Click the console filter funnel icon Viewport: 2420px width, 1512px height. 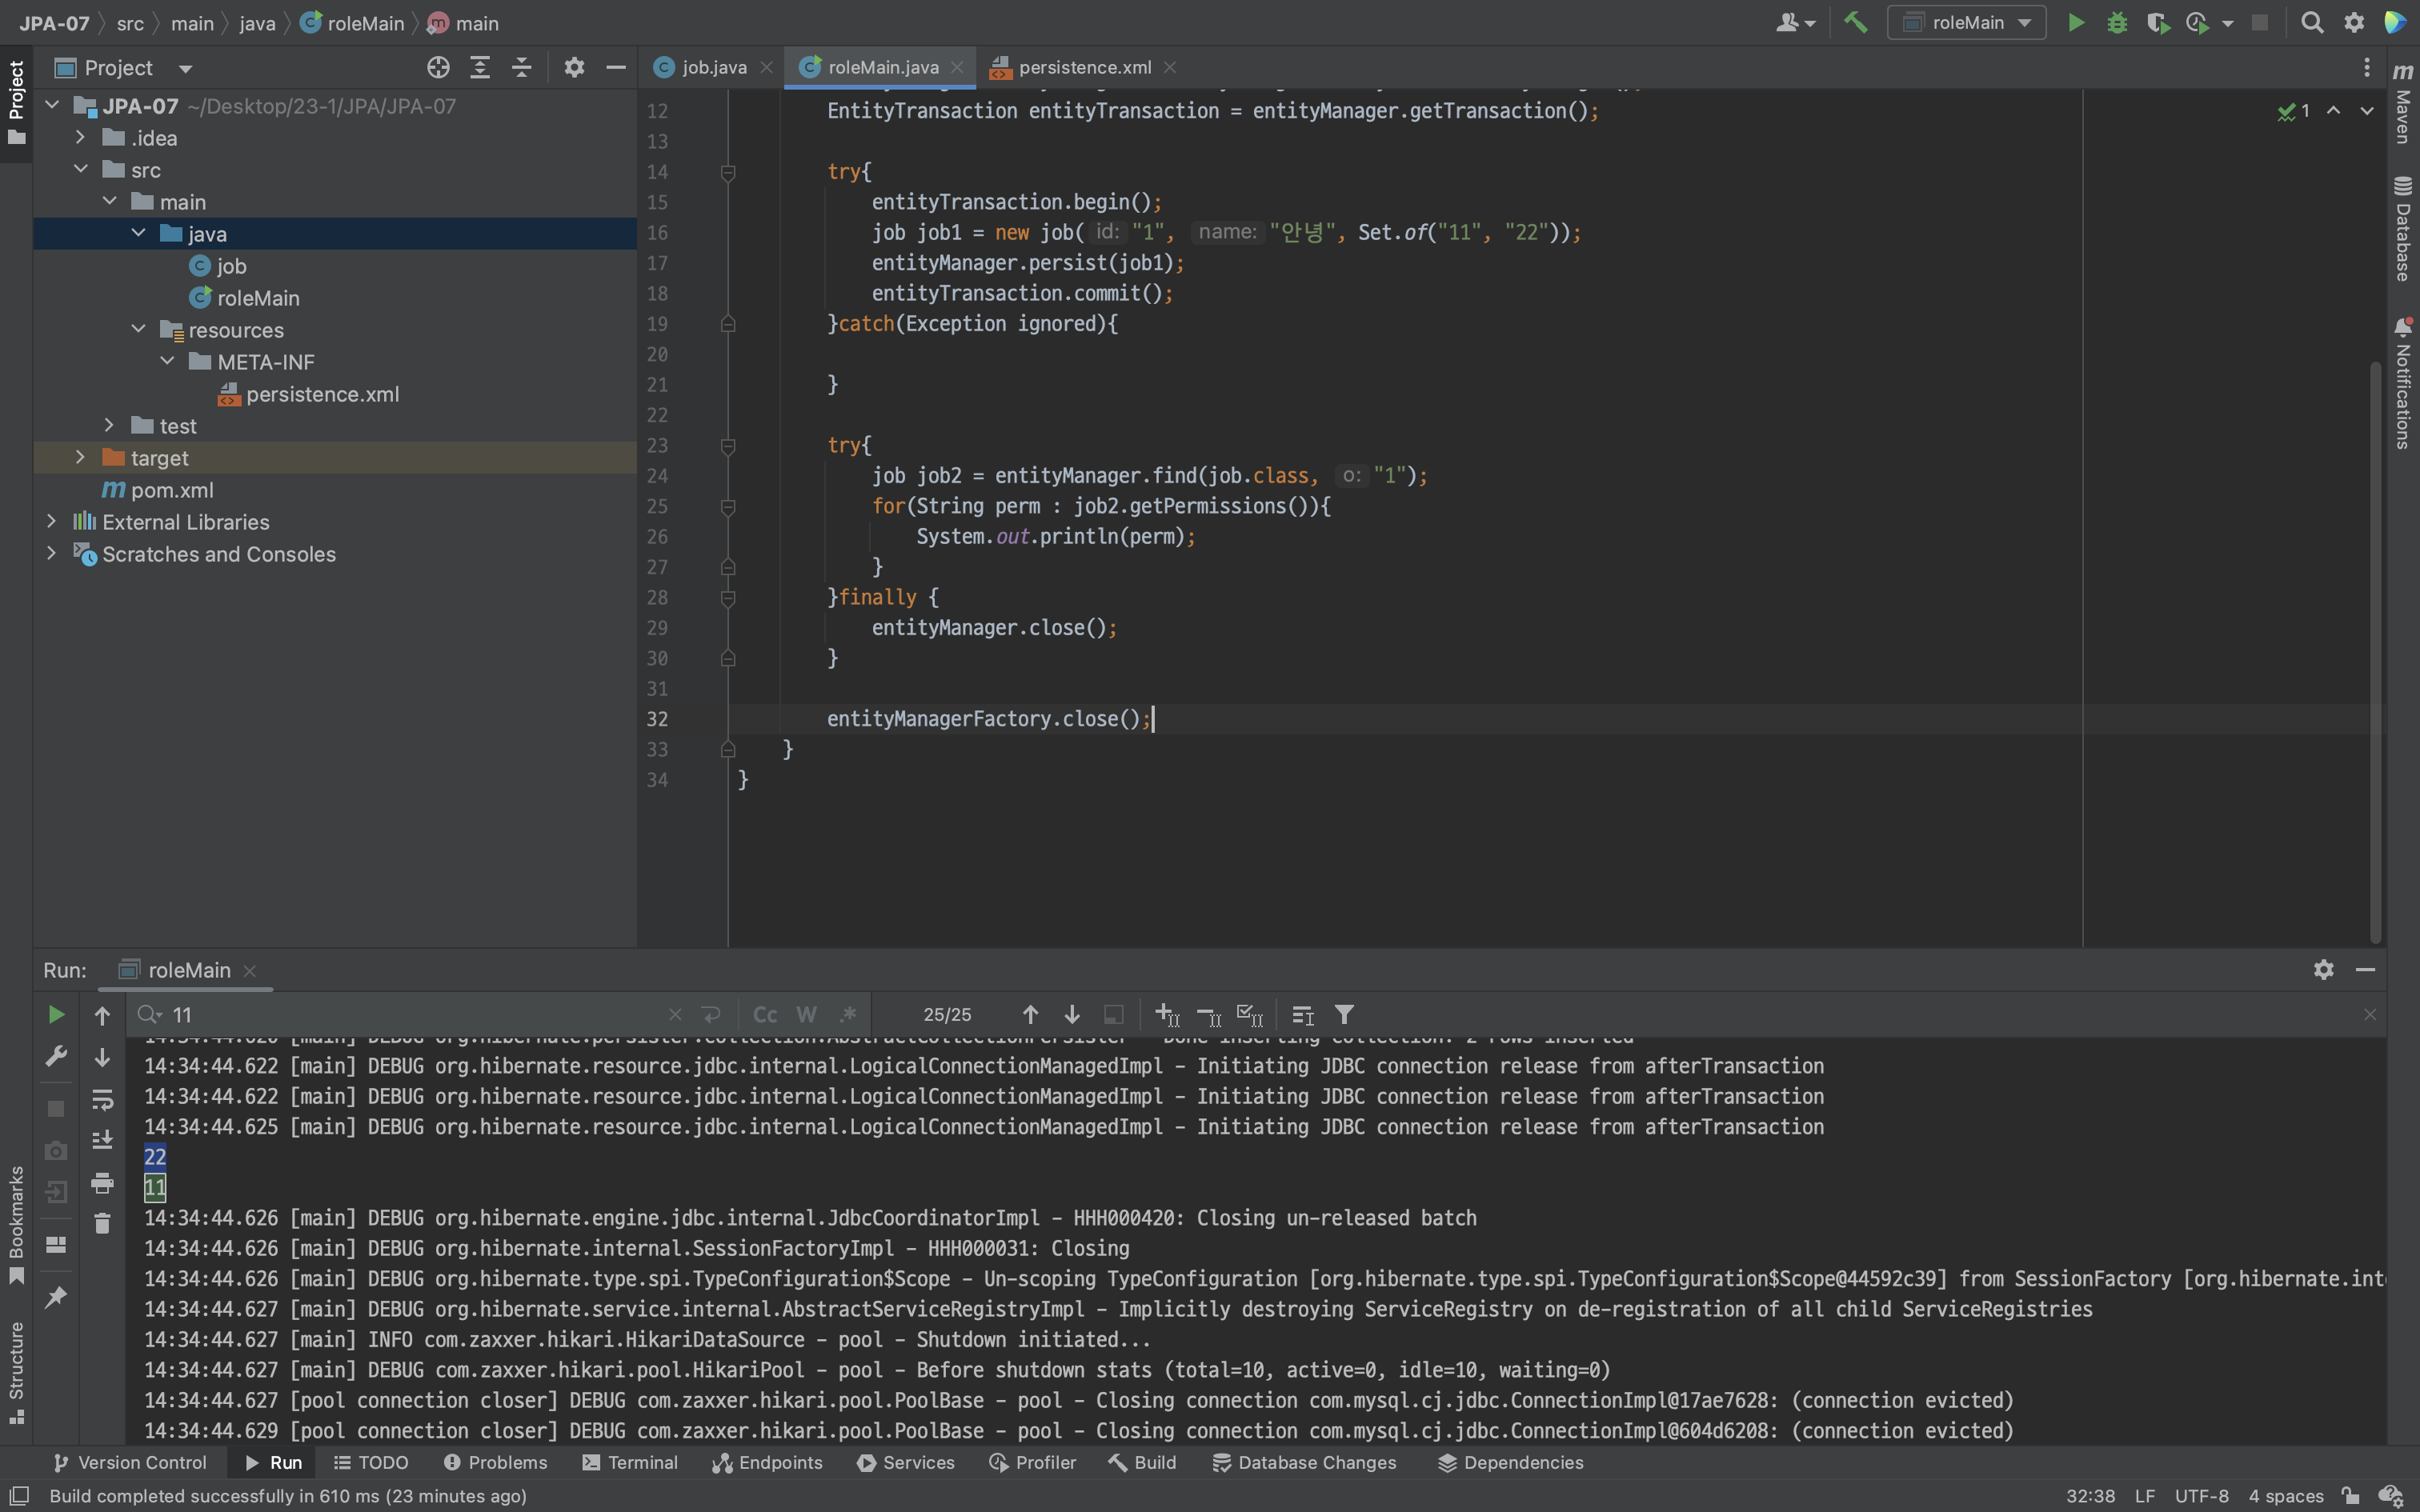[1344, 1015]
